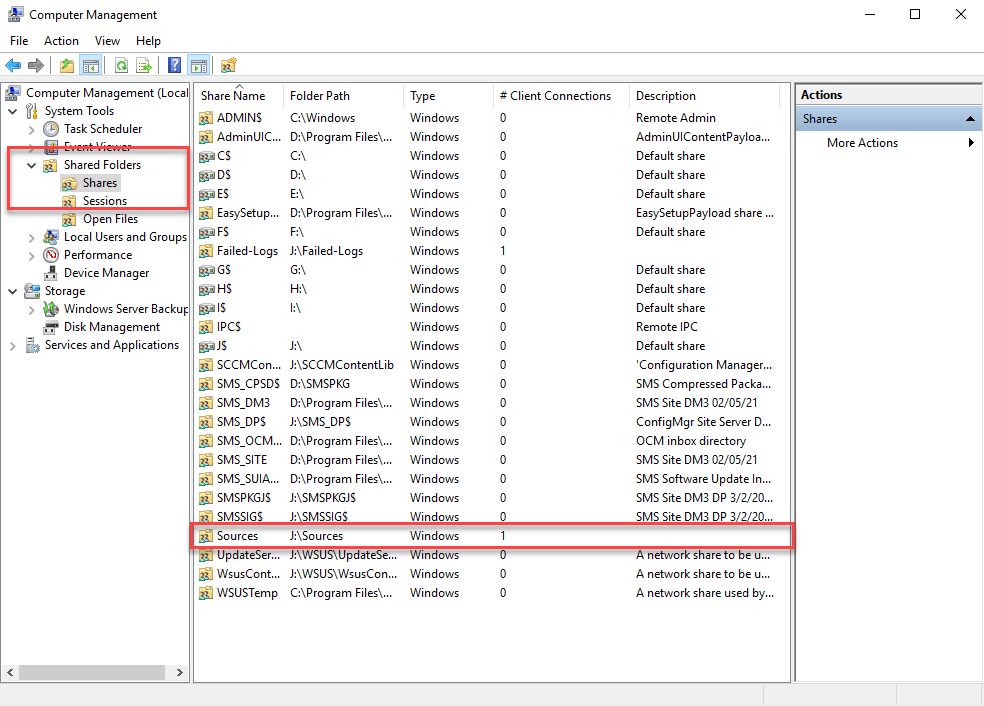Expand Services and Applications node
Viewport: 984px width, 706px height.
click(13, 345)
